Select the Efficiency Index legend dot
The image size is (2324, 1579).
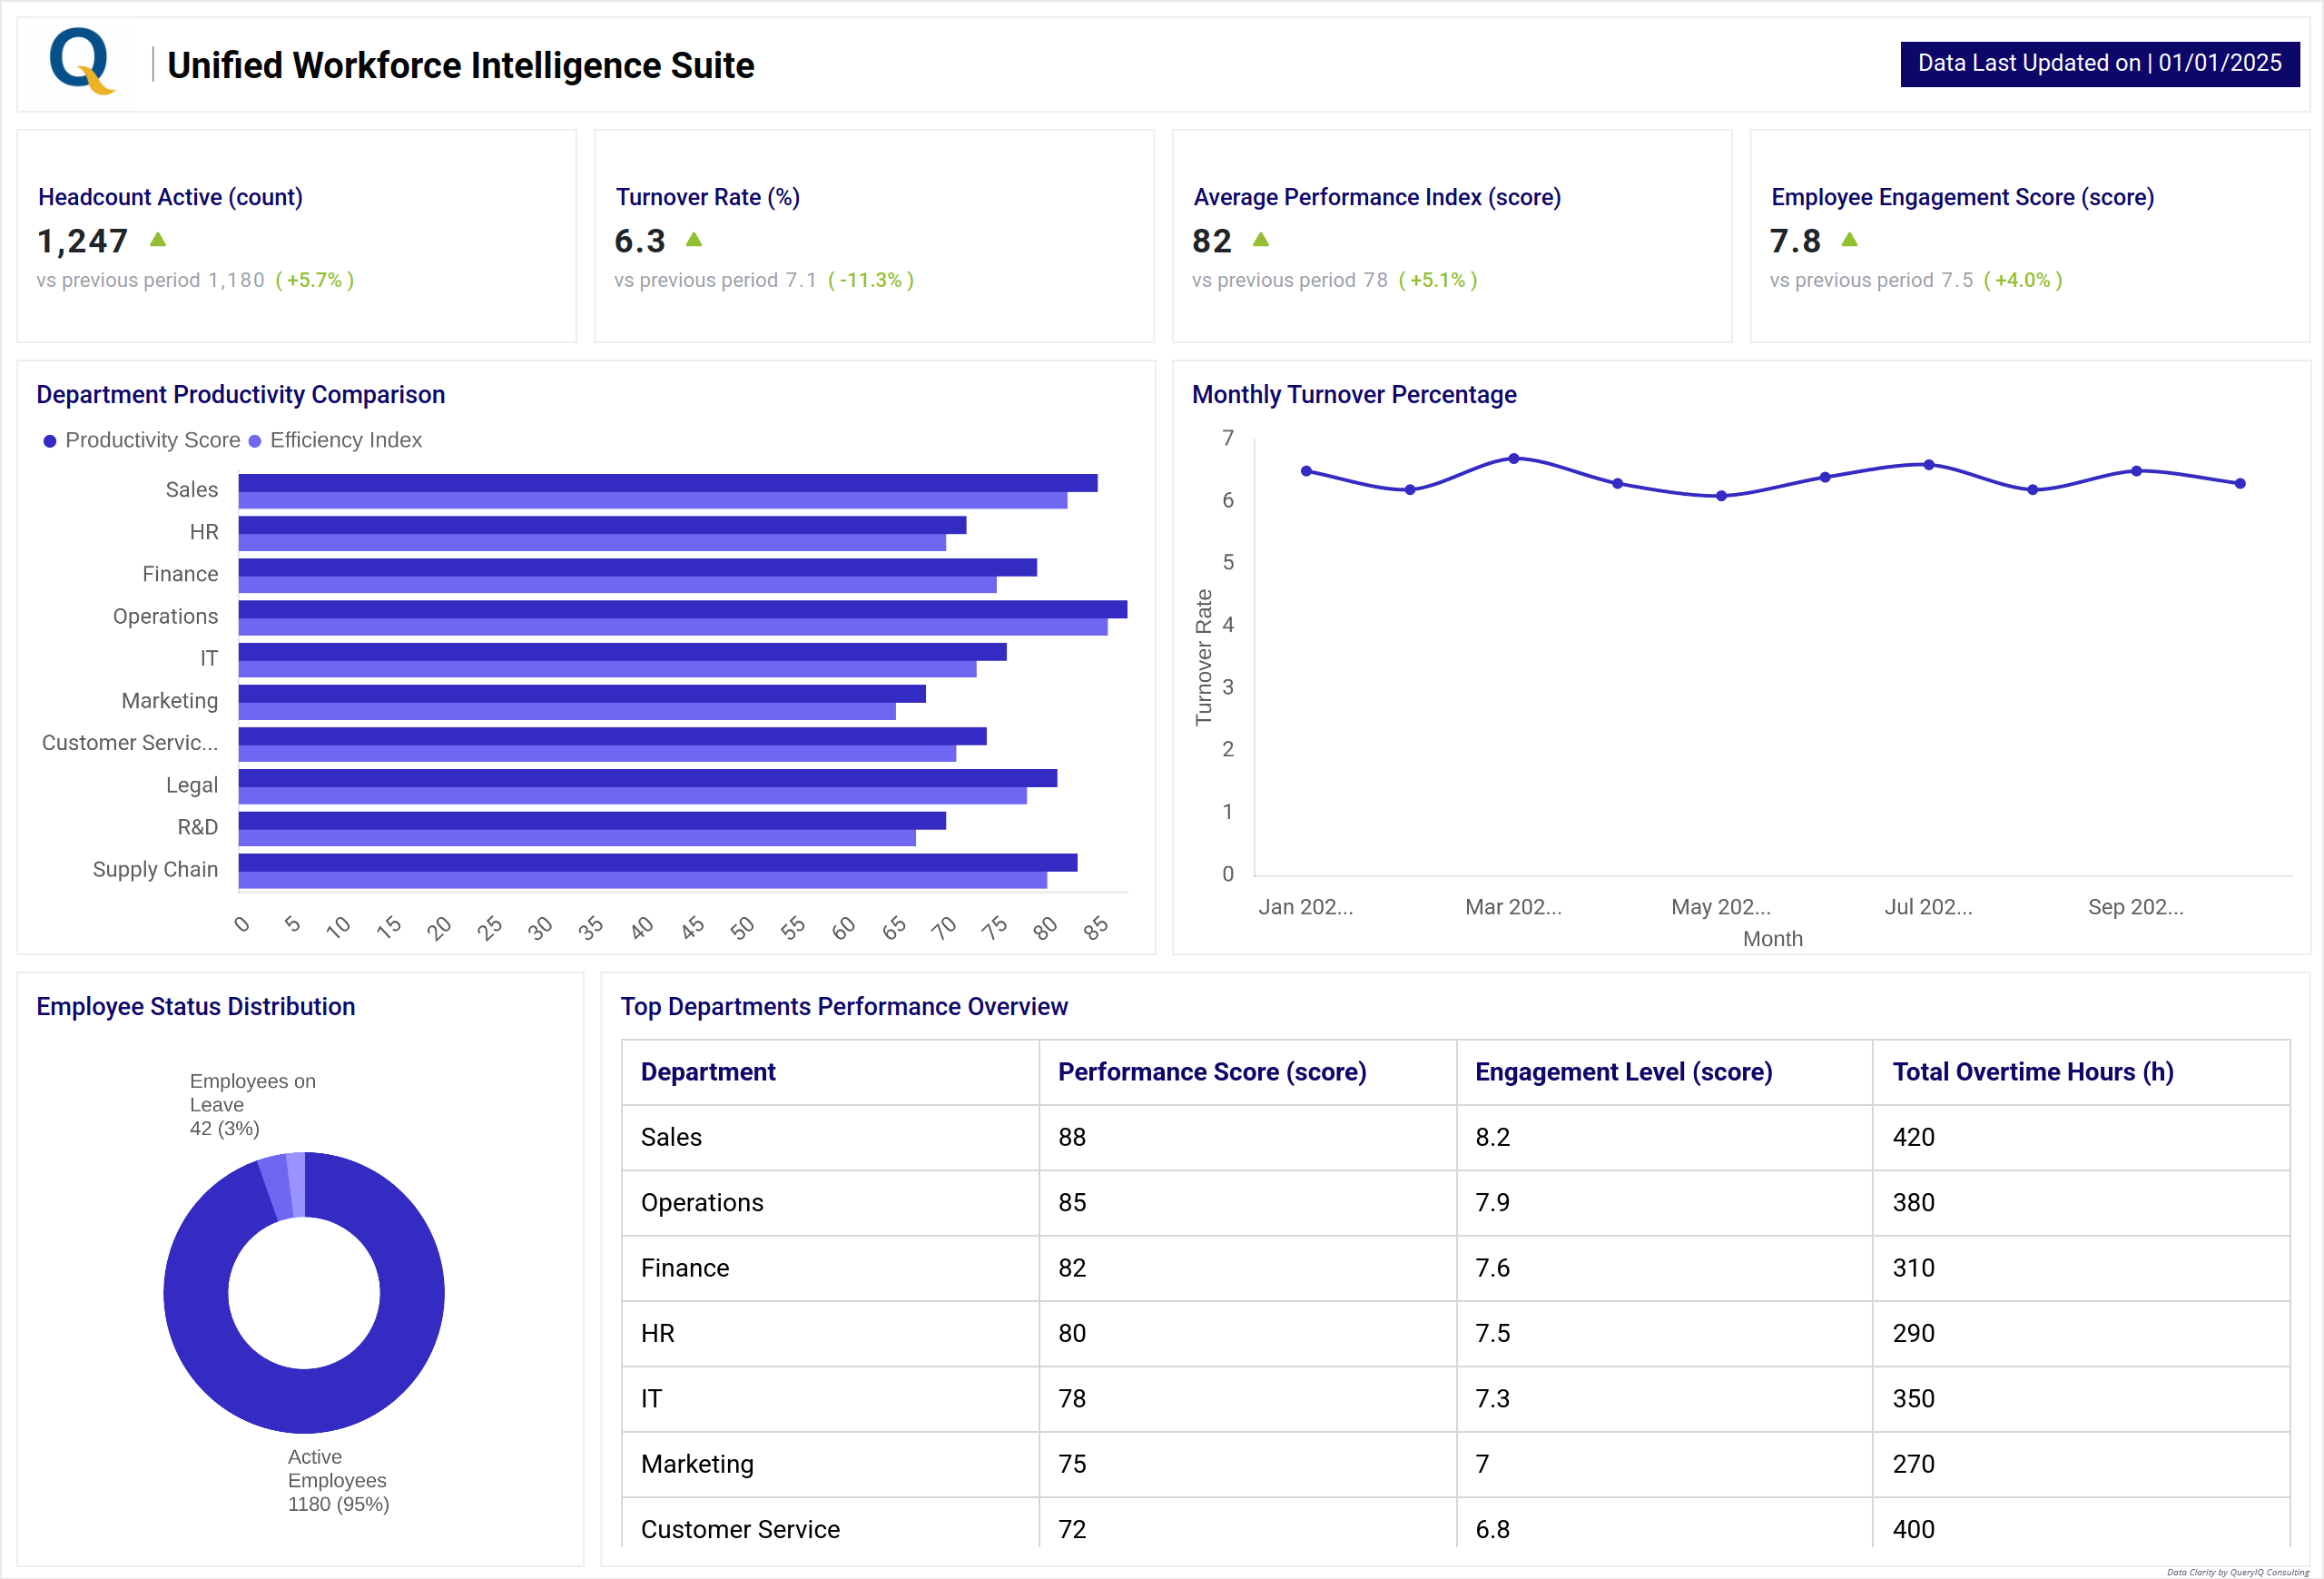[x=257, y=440]
